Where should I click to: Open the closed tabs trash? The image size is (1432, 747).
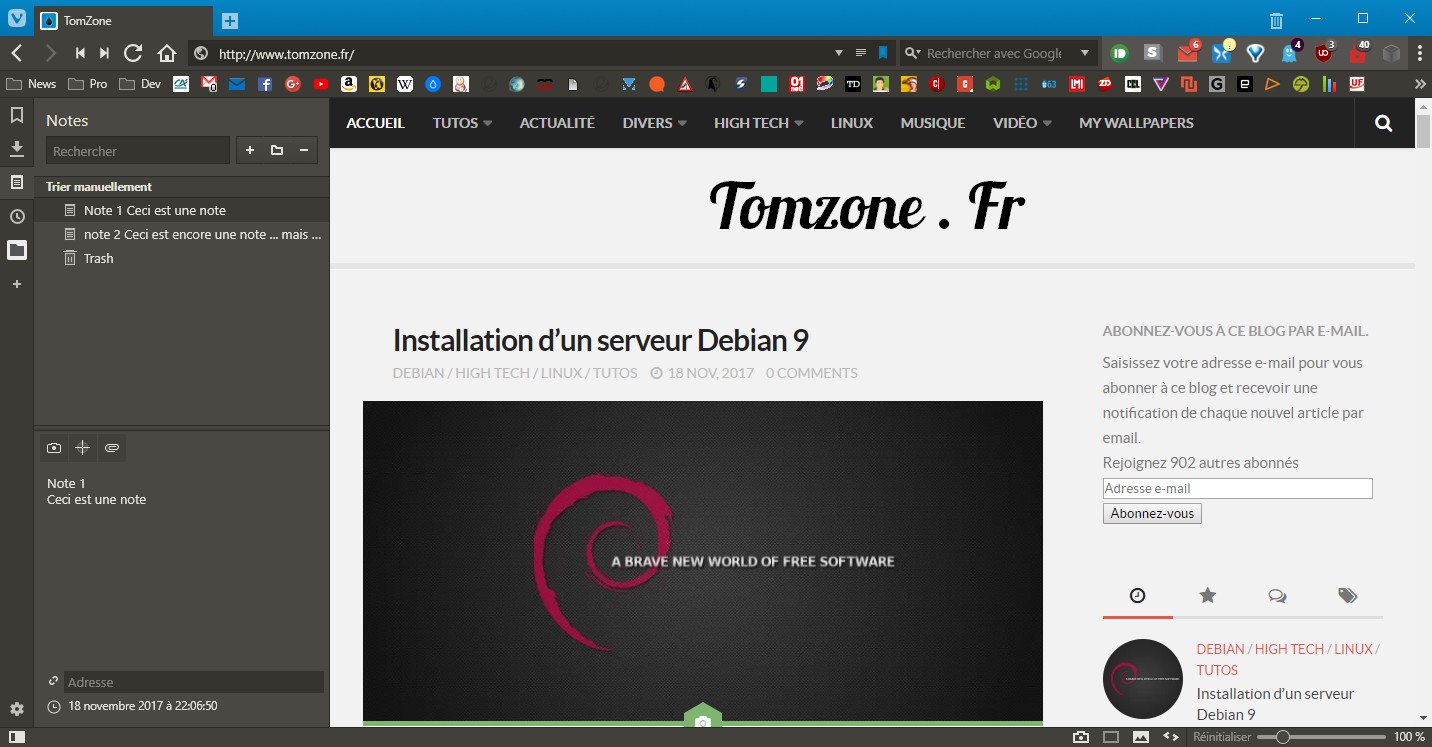coord(1276,20)
